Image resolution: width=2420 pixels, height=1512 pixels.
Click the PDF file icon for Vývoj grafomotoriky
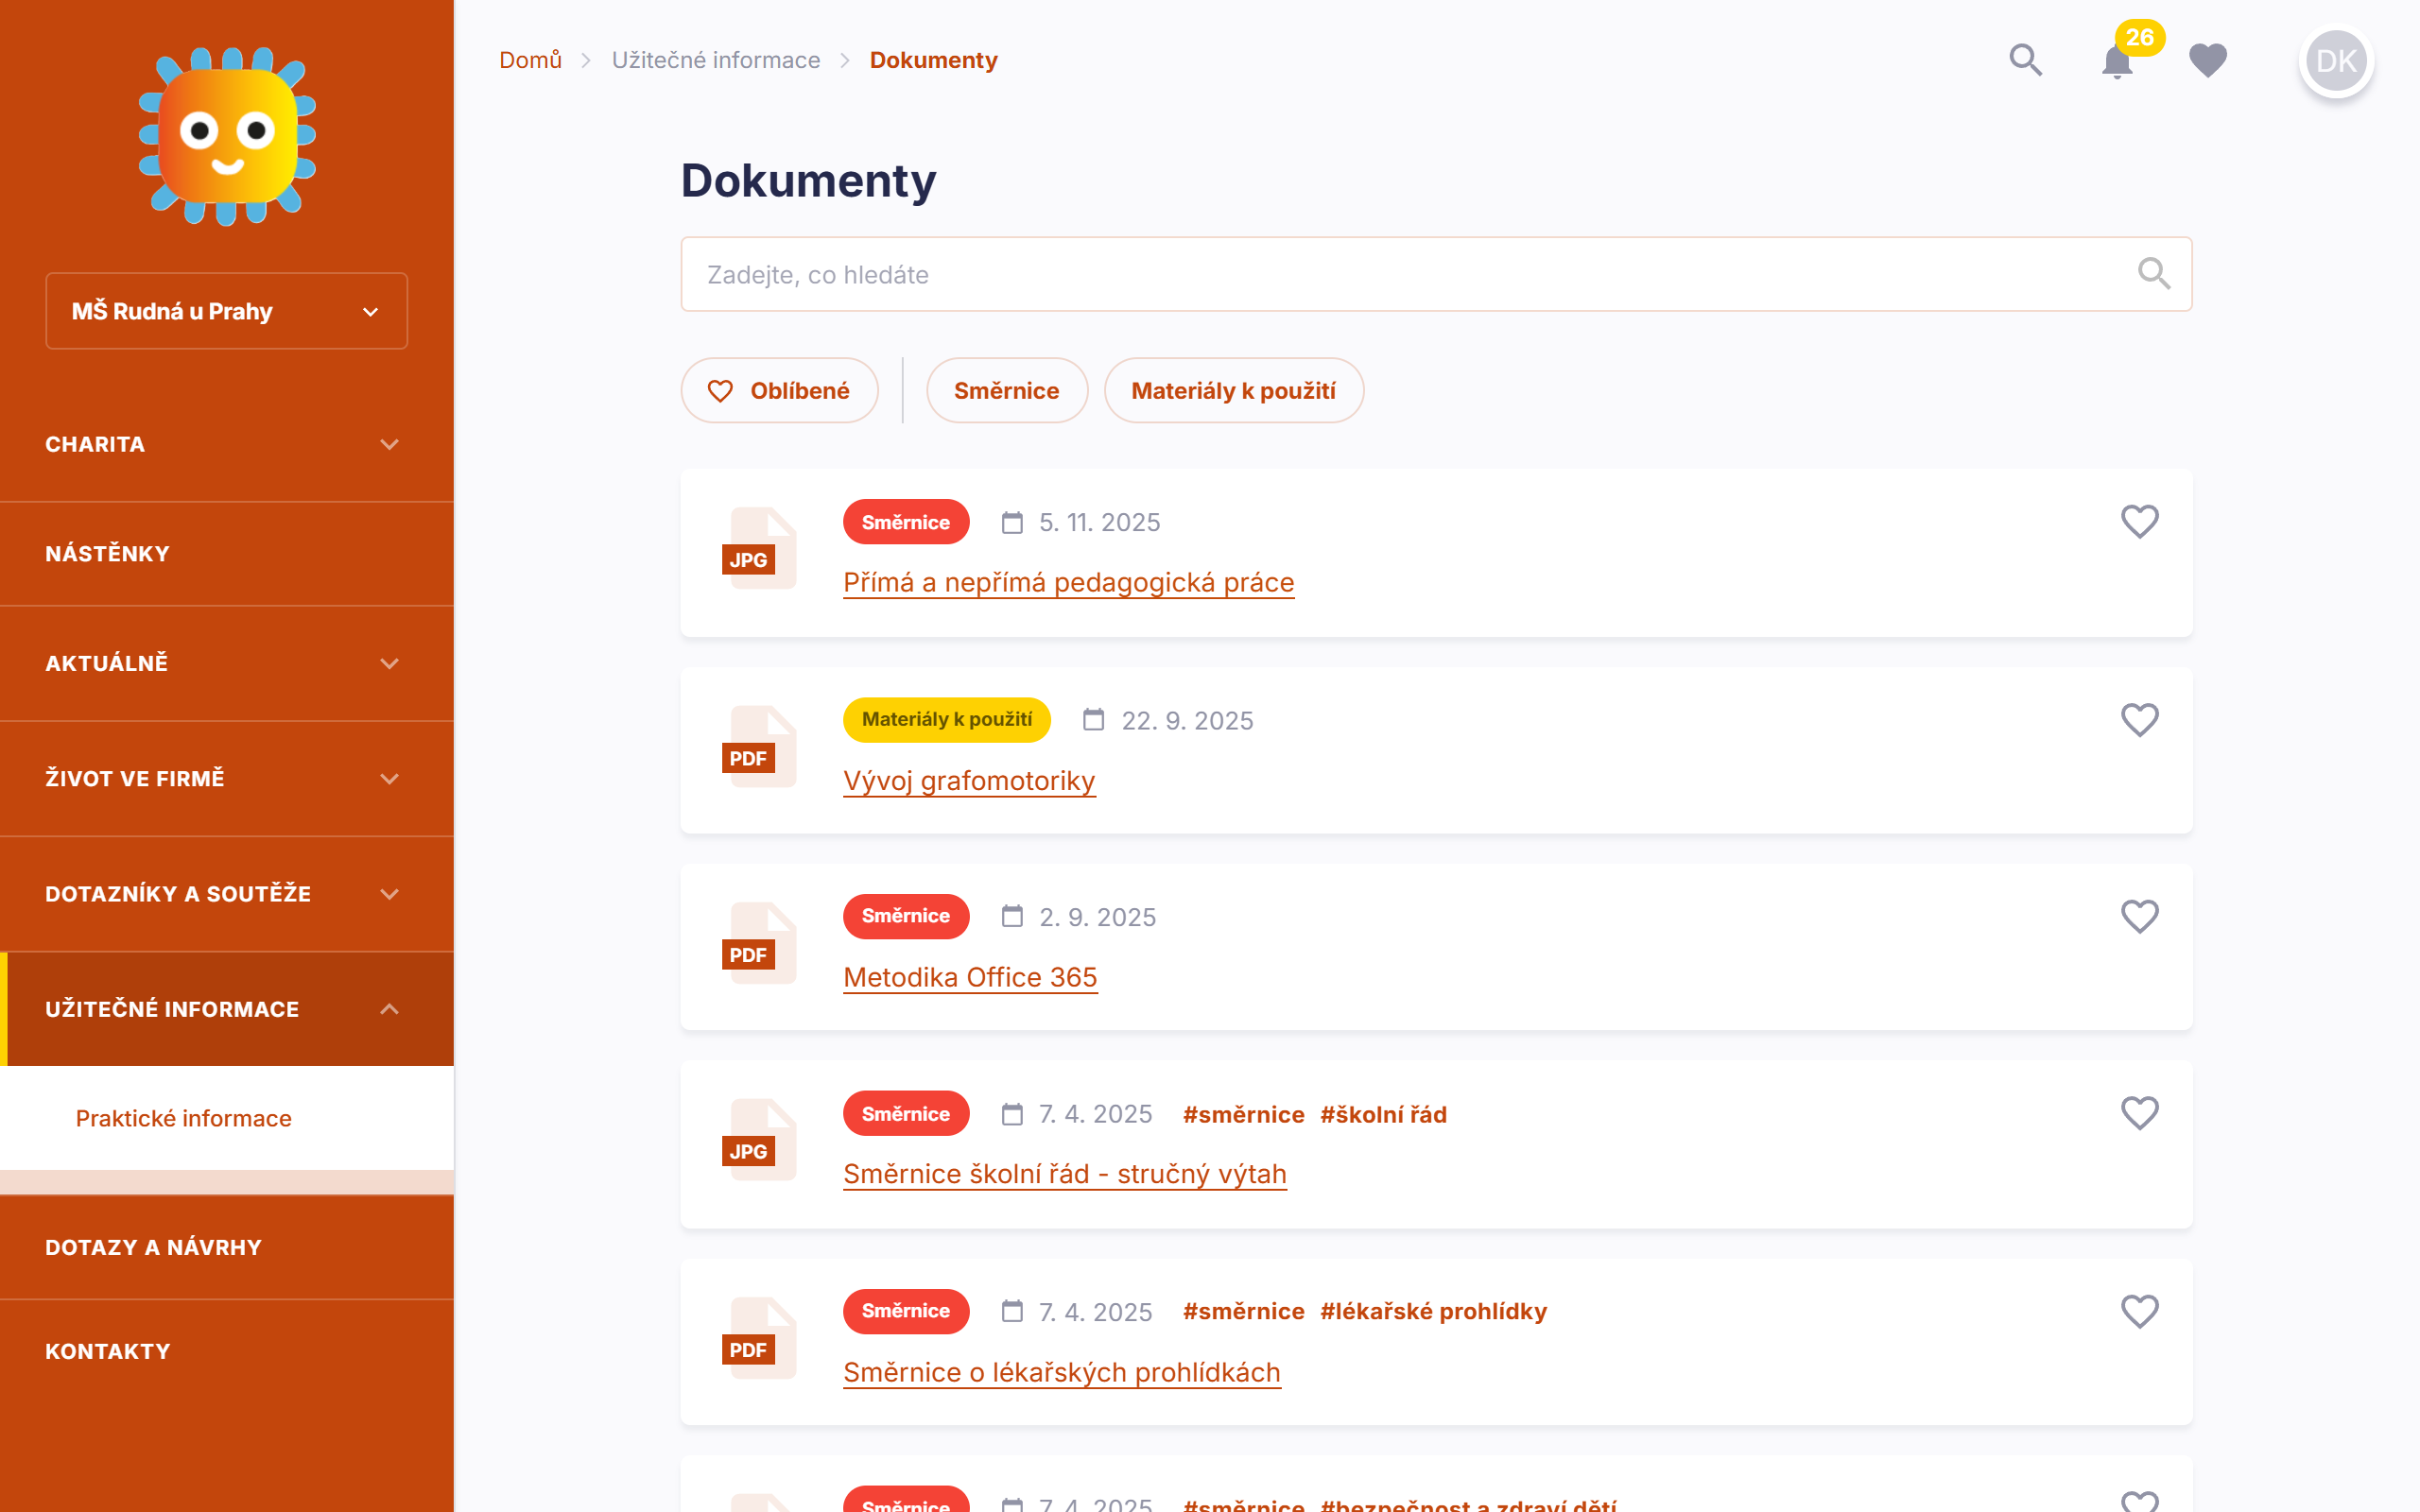760,747
